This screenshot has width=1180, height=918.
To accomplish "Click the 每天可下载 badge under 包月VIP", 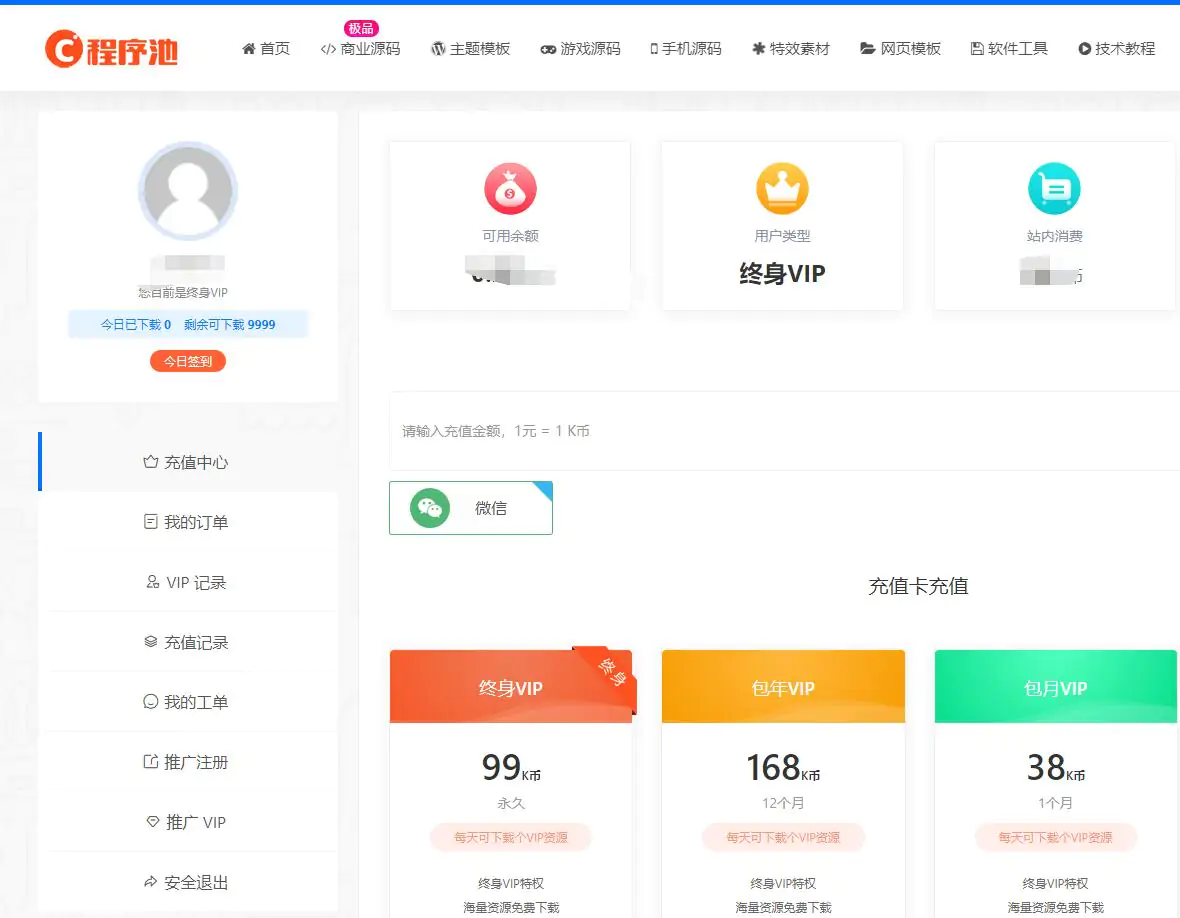I will coord(1055,837).
